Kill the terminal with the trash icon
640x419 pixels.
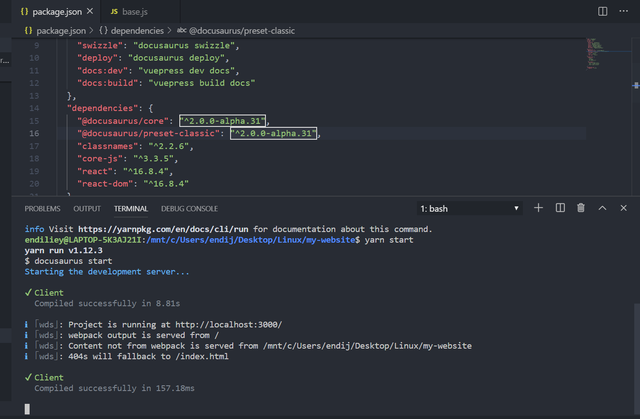pos(581,208)
